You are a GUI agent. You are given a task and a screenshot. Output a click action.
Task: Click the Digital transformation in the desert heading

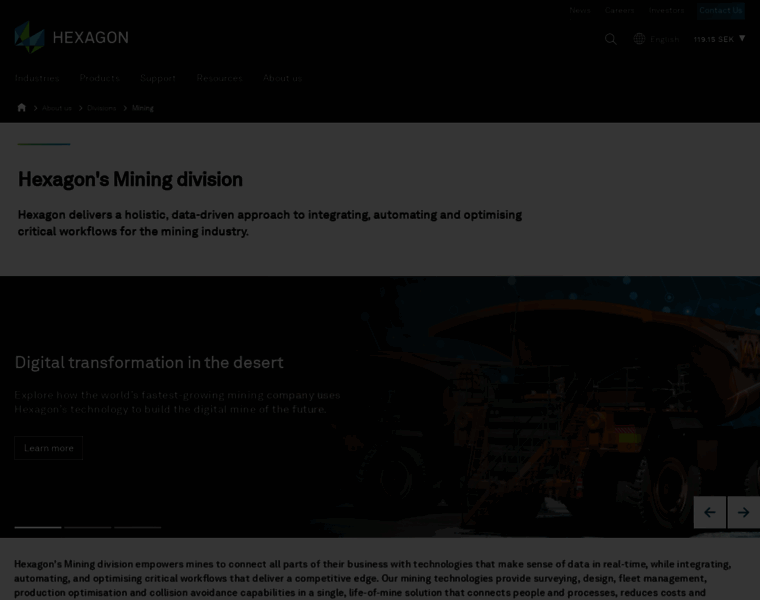[149, 363]
